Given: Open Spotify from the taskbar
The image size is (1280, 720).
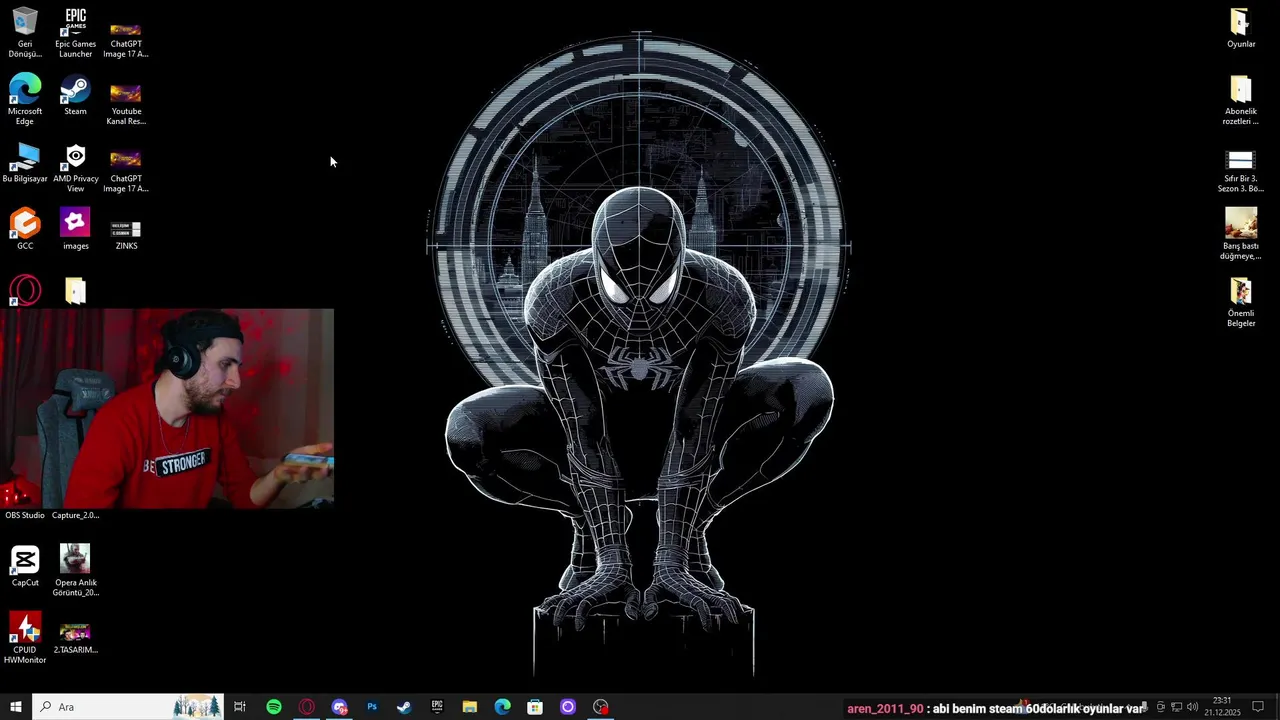Looking at the screenshot, I should pyautogui.click(x=274, y=707).
